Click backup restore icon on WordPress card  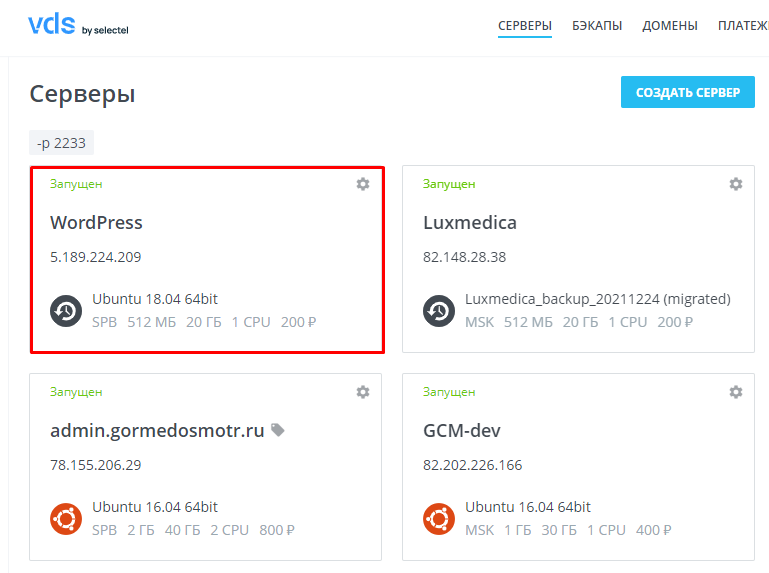point(66,311)
